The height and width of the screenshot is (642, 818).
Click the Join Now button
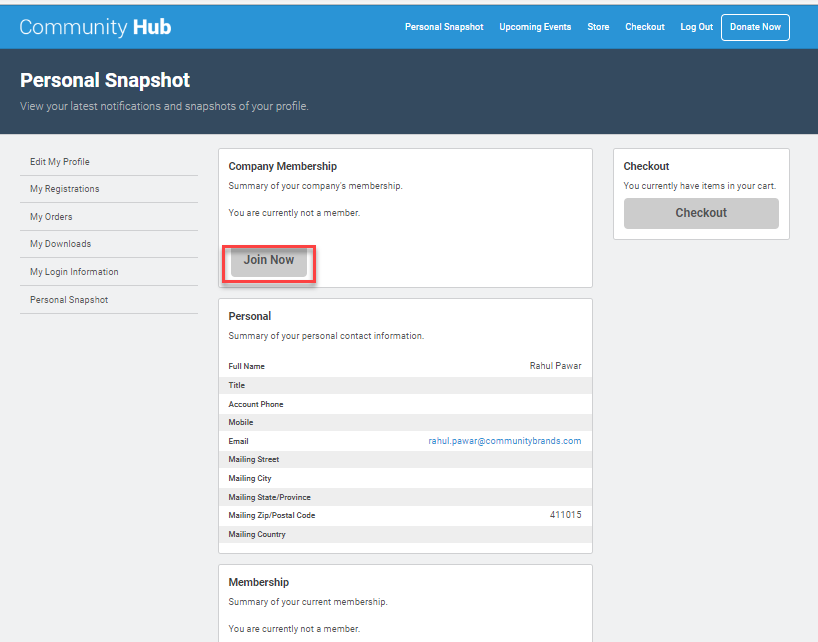tap(269, 260)
